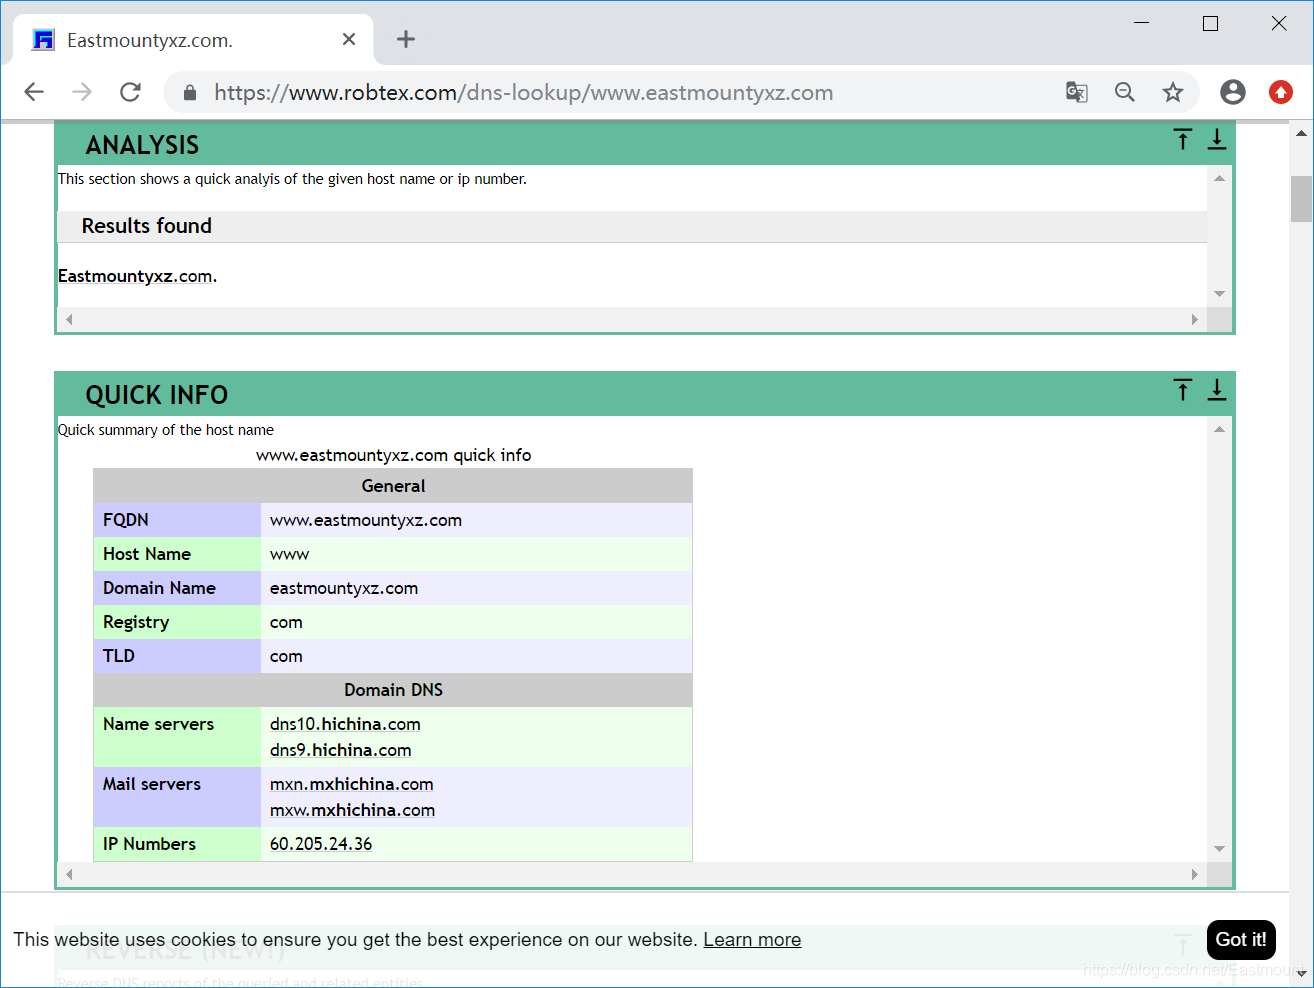Image resolution: width=1314 pixels, height=988 pixels.
Task: Select the Domain Name value eastmountyxz.com
Action: 344,588
